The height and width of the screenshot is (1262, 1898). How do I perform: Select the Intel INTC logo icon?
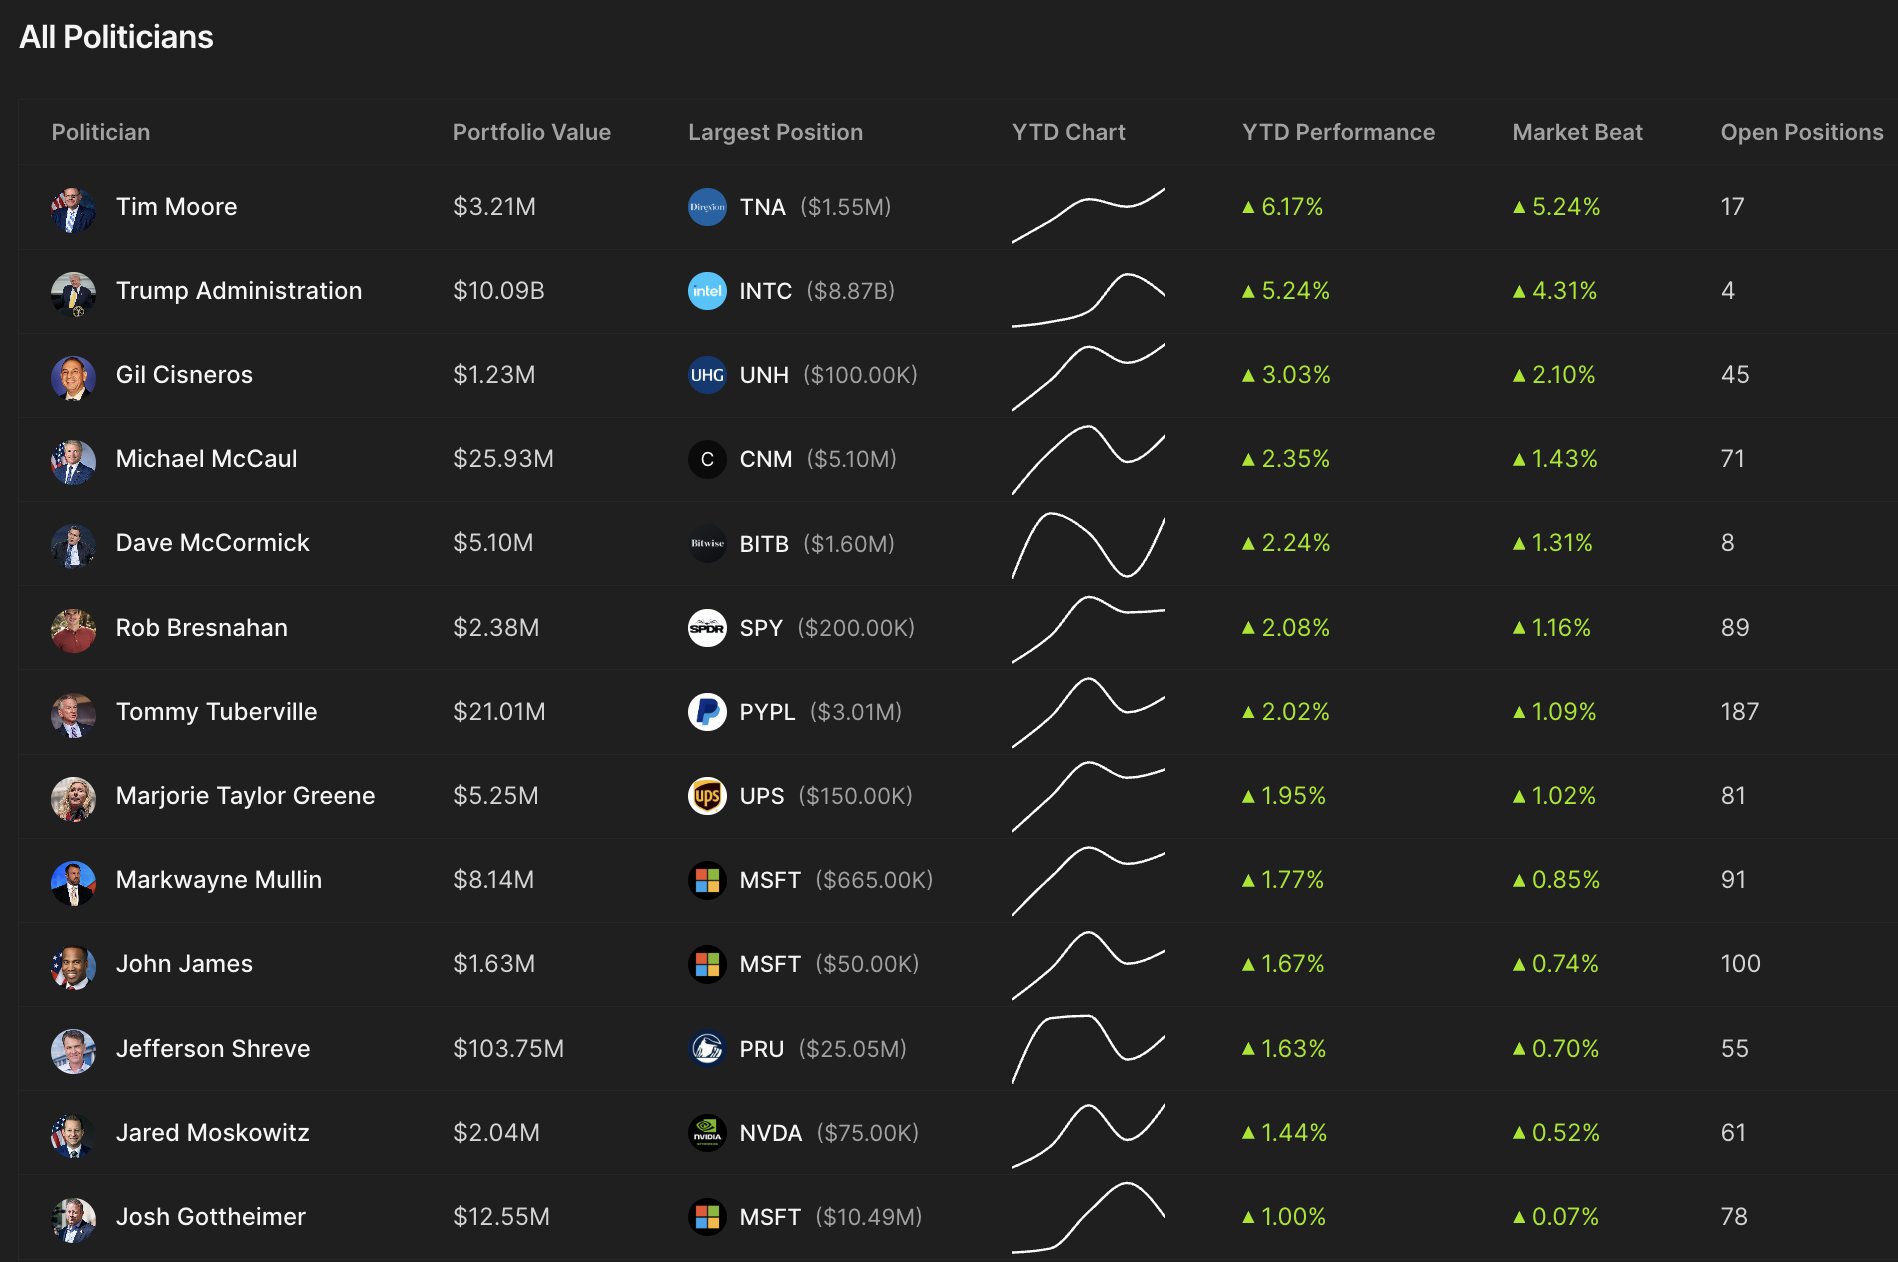(x=707, y=291)
